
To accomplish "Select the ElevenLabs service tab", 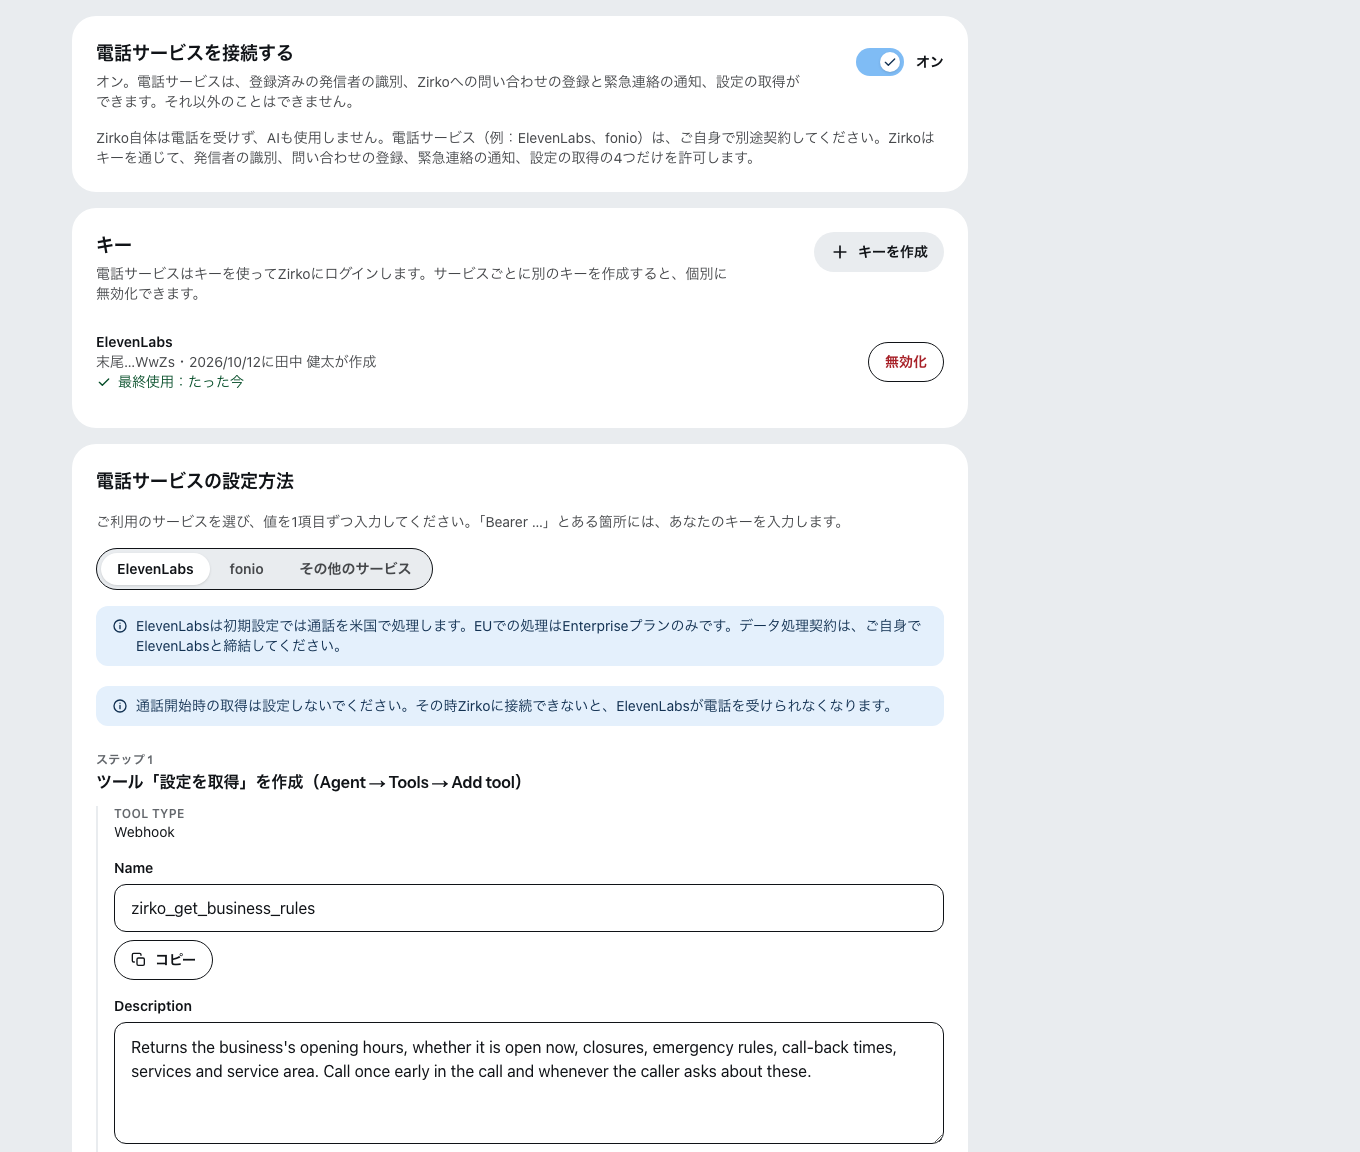I will (155, 569).
